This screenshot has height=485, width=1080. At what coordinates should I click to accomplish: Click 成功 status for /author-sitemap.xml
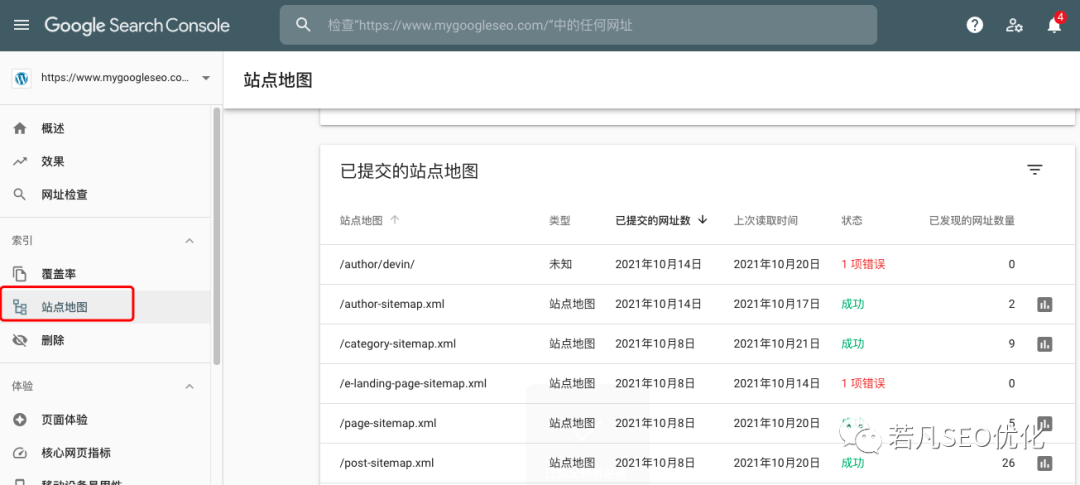(x=853, y=304)
